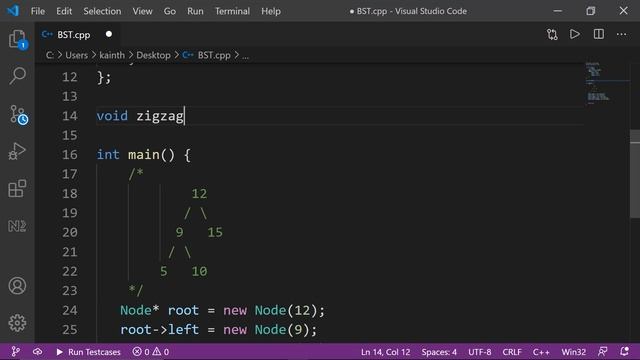This screenshot has height=360, width=640.
Task: Open the Go menu
Action: coord(169,11)
